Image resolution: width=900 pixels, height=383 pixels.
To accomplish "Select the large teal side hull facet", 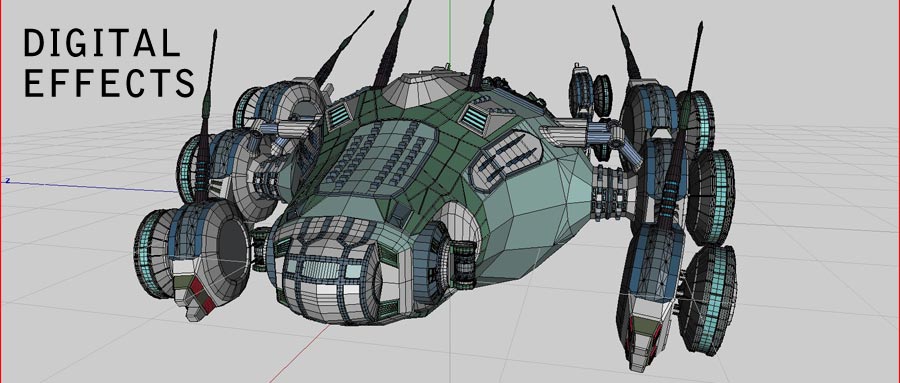I will pos(537,221).
